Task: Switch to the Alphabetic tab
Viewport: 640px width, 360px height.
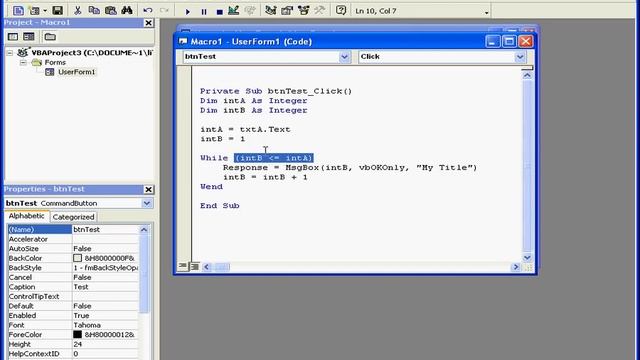Action: click(27, 216)
